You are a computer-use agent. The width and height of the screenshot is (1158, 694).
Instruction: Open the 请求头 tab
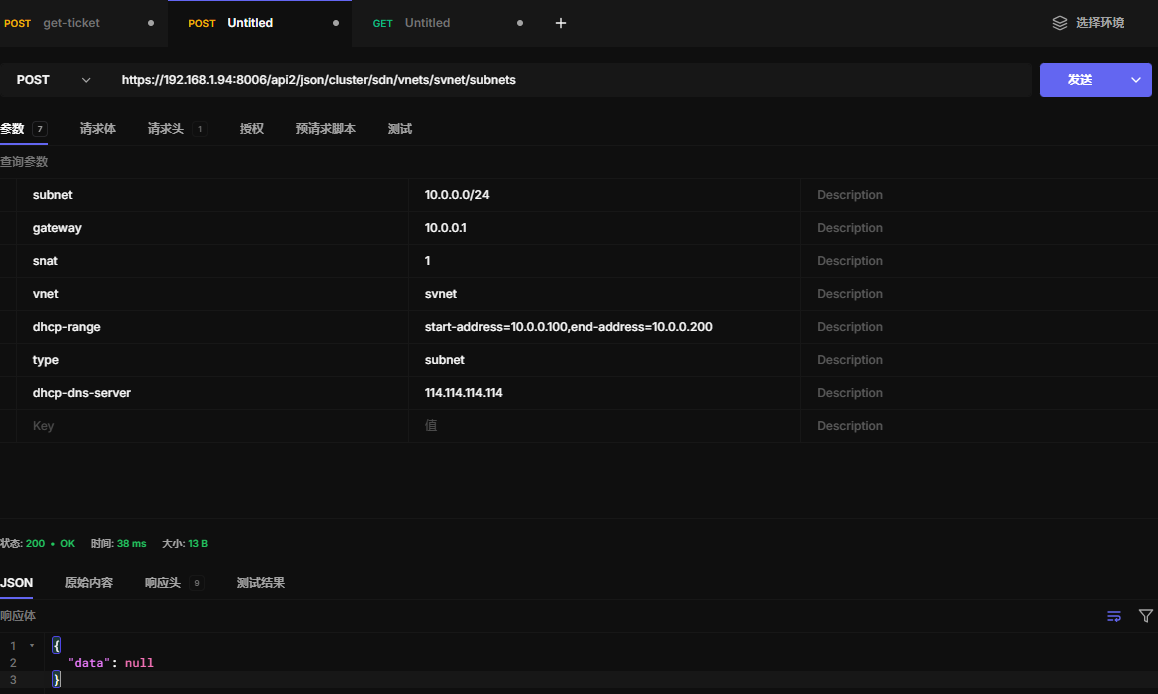pyautogui.click(x=166, y=129)
